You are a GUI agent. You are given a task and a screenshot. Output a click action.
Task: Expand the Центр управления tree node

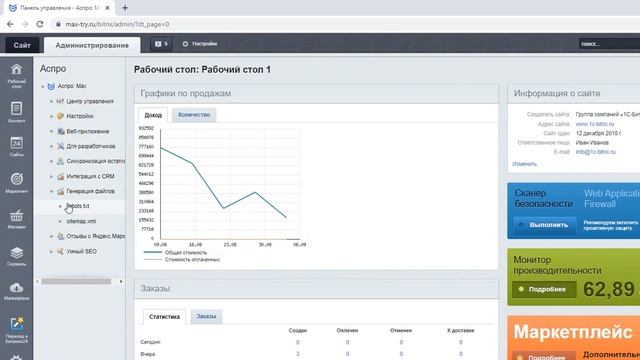tap(51, 101)
